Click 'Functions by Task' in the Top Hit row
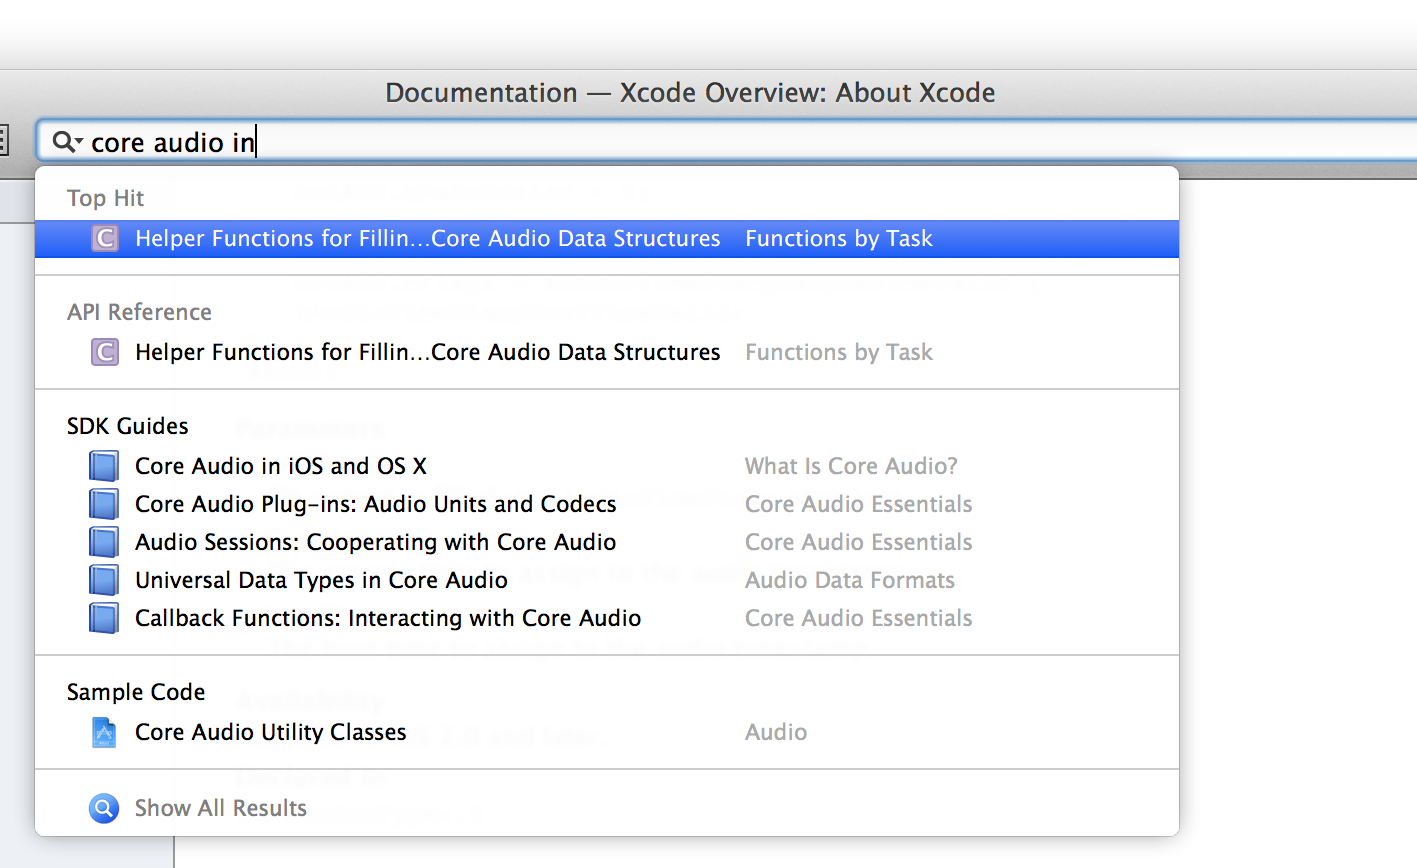The height and width of the screenshot is (868, 1417). click(x=839, y=239)
